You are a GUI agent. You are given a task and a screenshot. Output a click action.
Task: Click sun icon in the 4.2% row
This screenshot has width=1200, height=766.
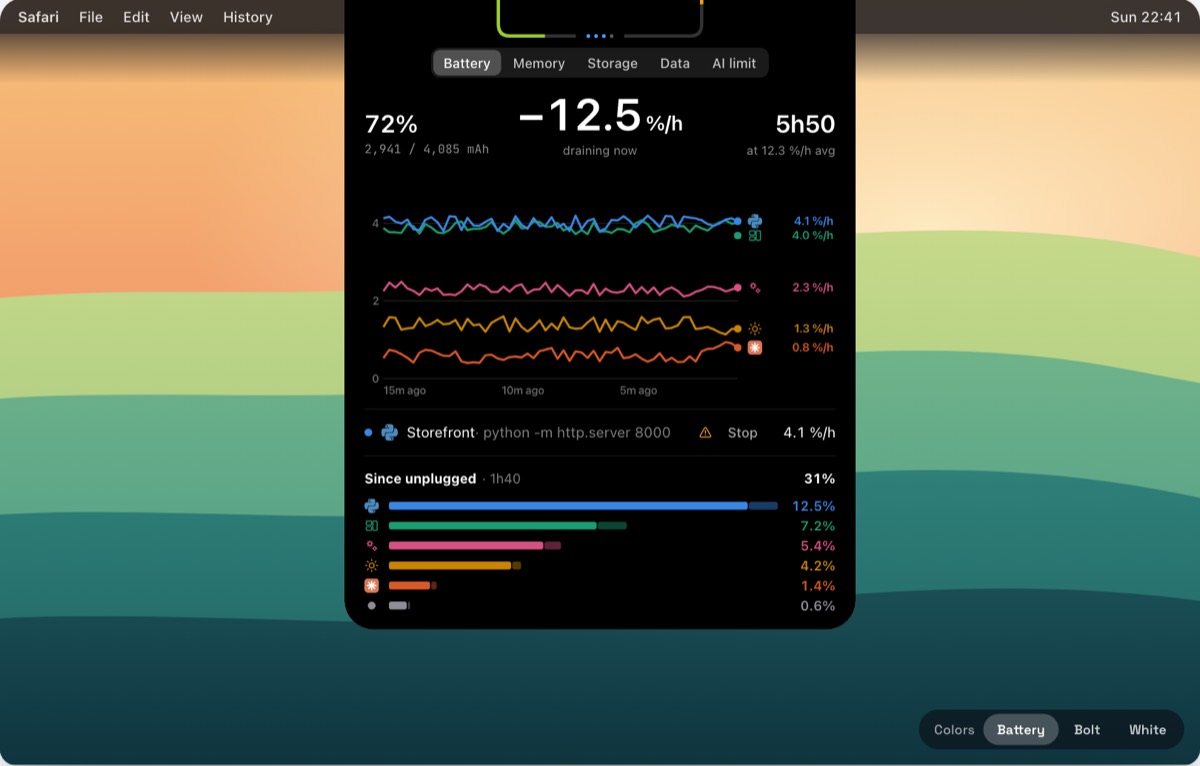(x=372, y=566)
